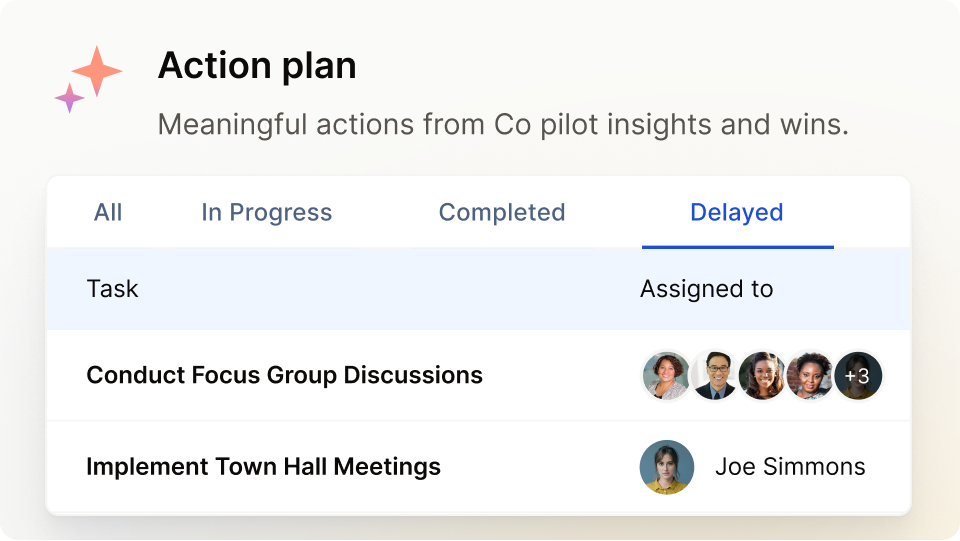Click the Action plan heading
The height and width of the screenshot is (541, 960).
click(257, 66)
